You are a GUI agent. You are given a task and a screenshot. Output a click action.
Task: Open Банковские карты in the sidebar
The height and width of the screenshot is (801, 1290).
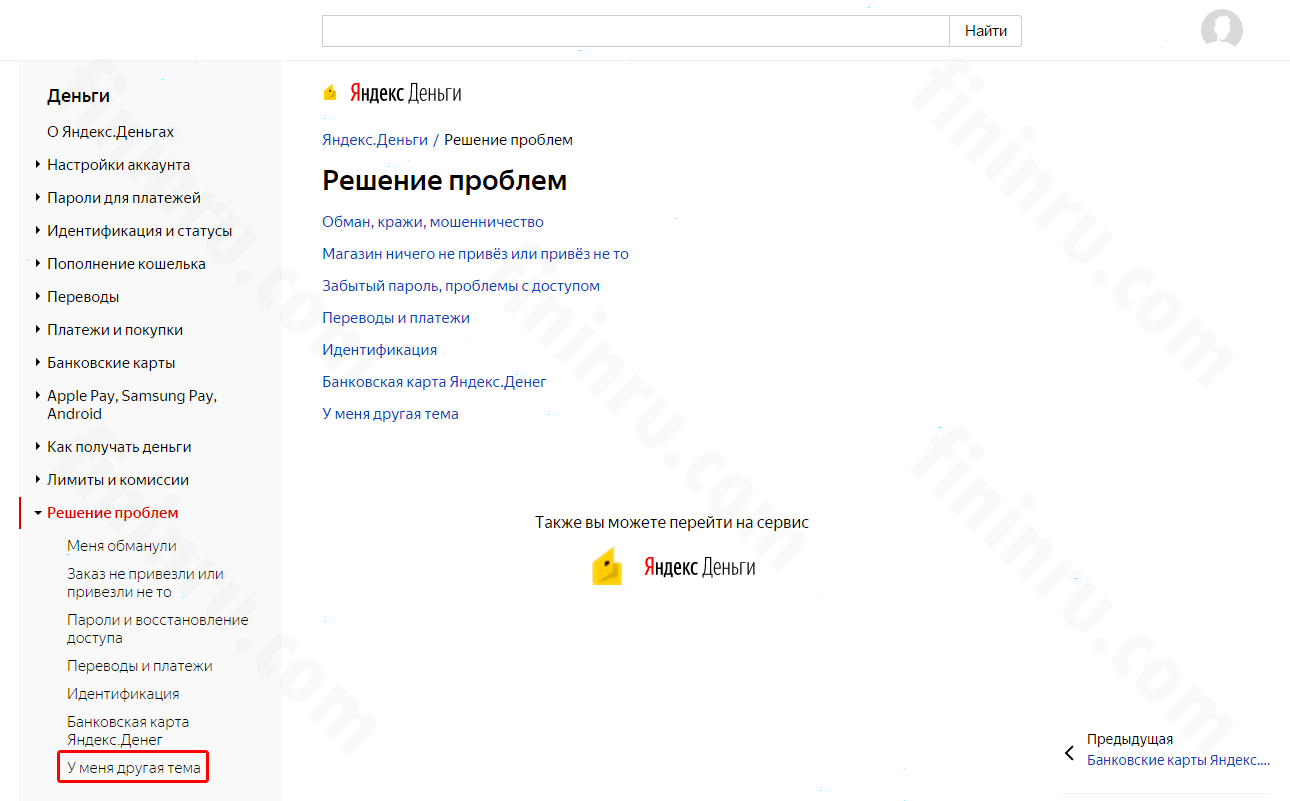(x=111, y=363)
